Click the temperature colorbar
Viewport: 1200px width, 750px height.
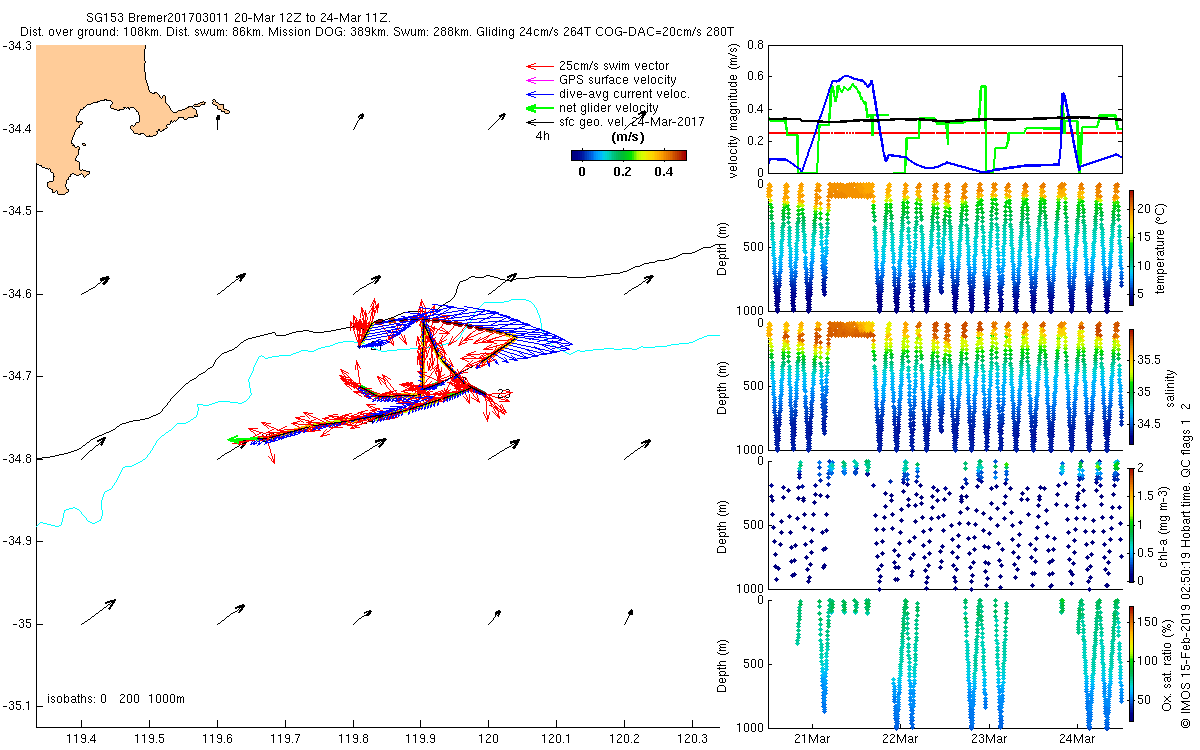click(x=1132, y=252)
